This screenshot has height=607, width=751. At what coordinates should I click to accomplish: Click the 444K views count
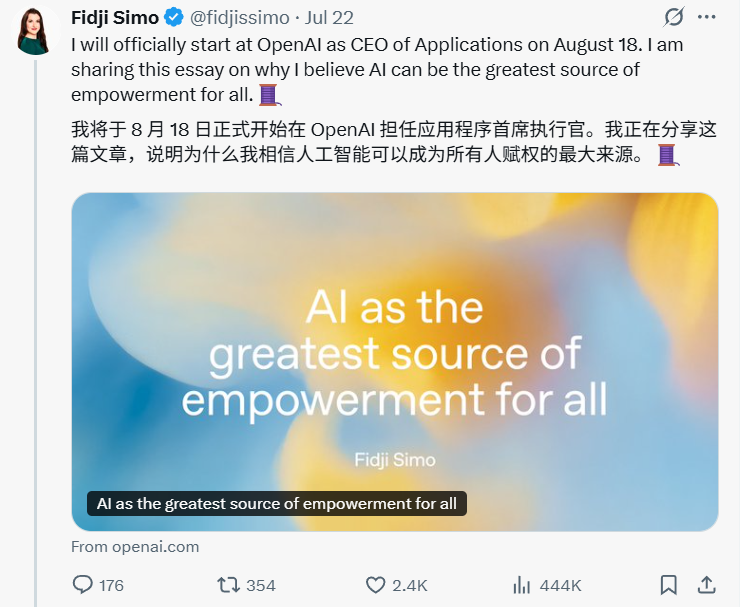[560, 585]
